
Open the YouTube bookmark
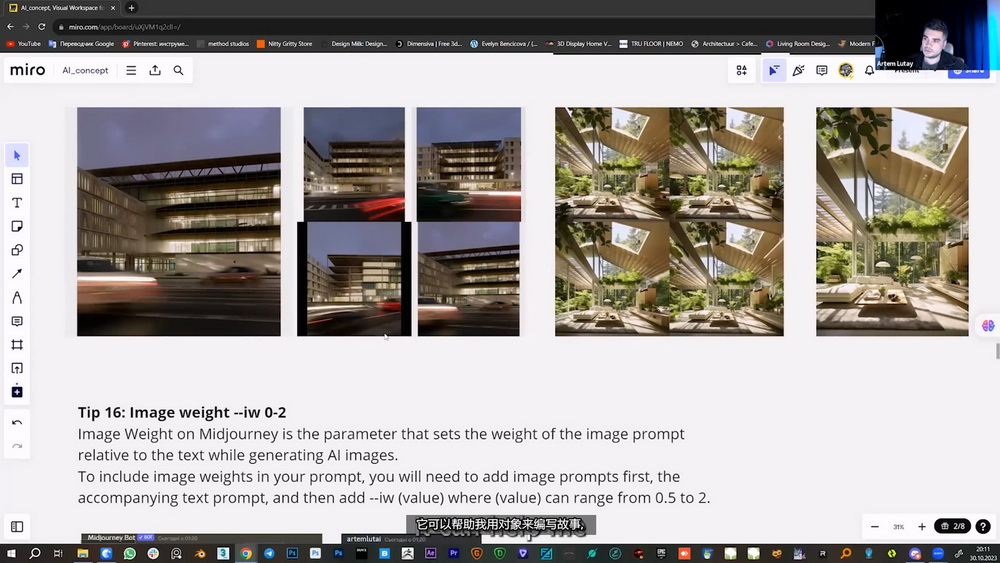click(24, 44)
